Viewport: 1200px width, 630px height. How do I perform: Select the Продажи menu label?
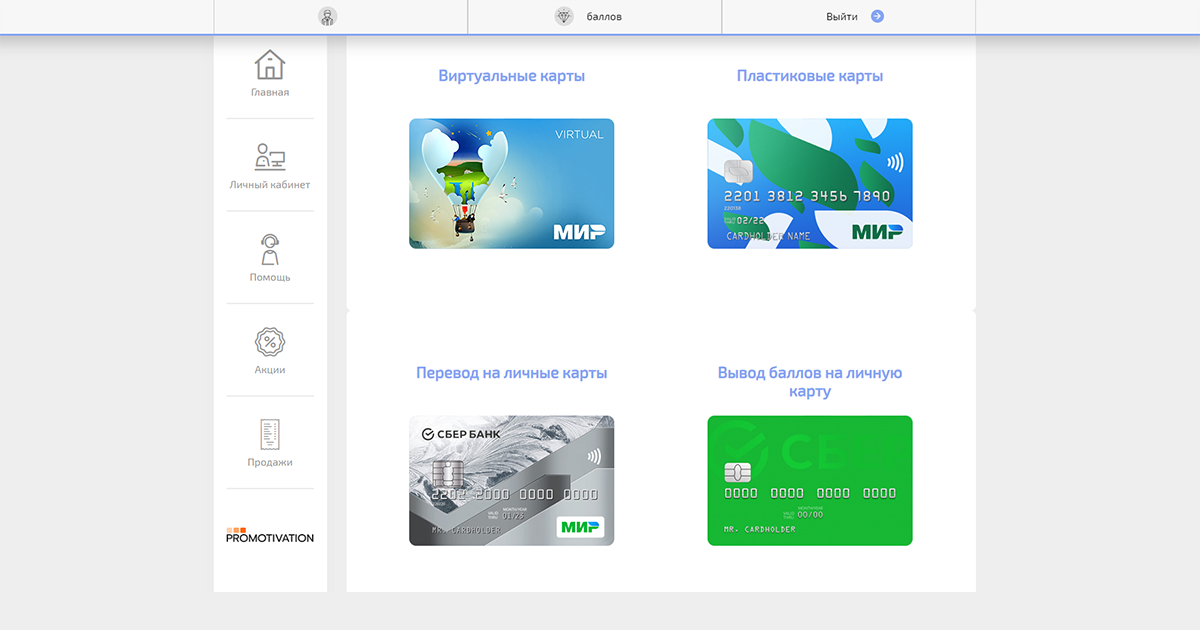coord(270,462)
